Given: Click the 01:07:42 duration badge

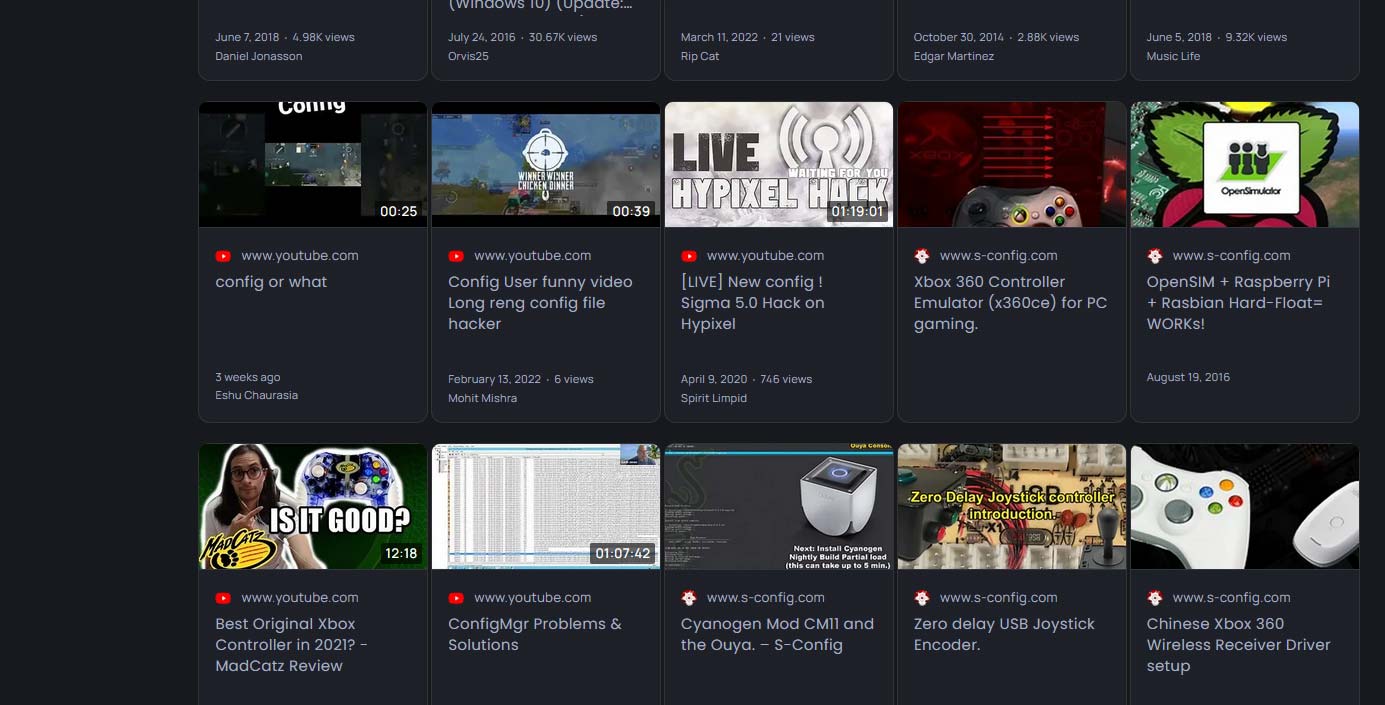Looking at the screenshot, I should pyautogui.click(x=622, y=553).
